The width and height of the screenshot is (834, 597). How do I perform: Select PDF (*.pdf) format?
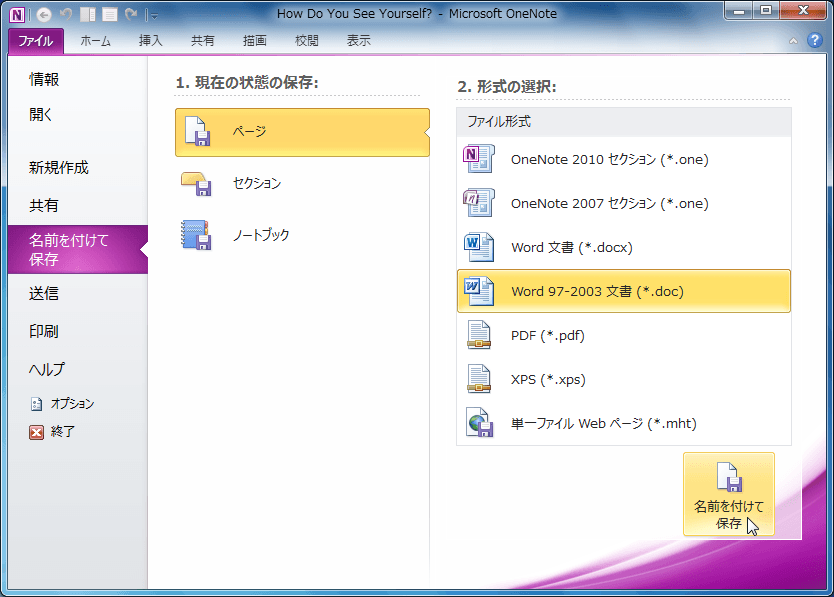coord(624,335)
